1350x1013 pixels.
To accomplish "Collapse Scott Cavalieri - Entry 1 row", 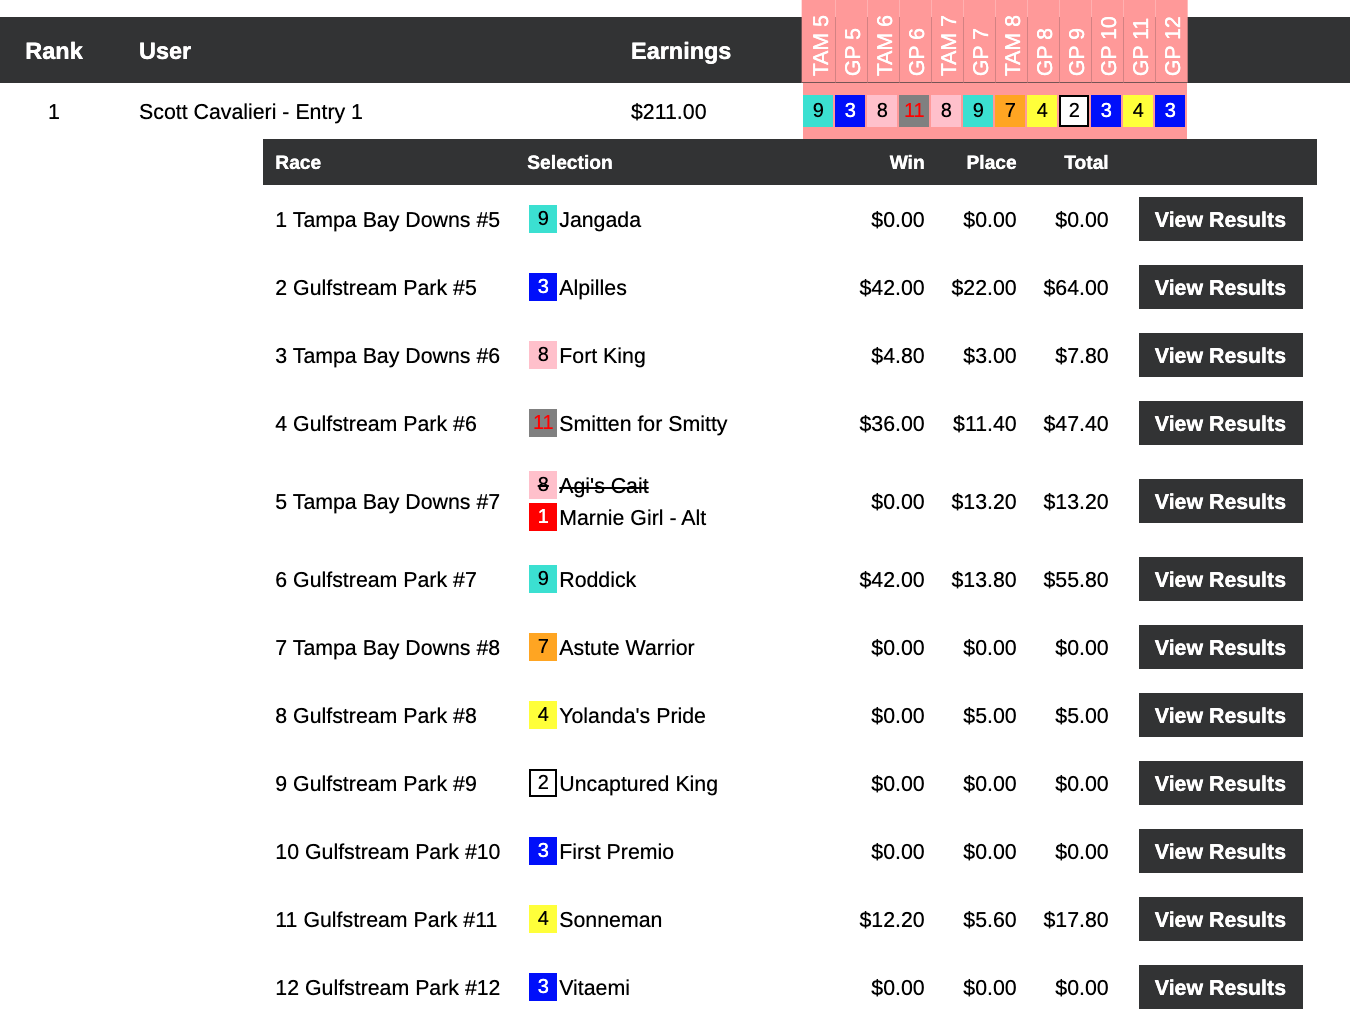I will pyautogui.click(x=250, y=112).
